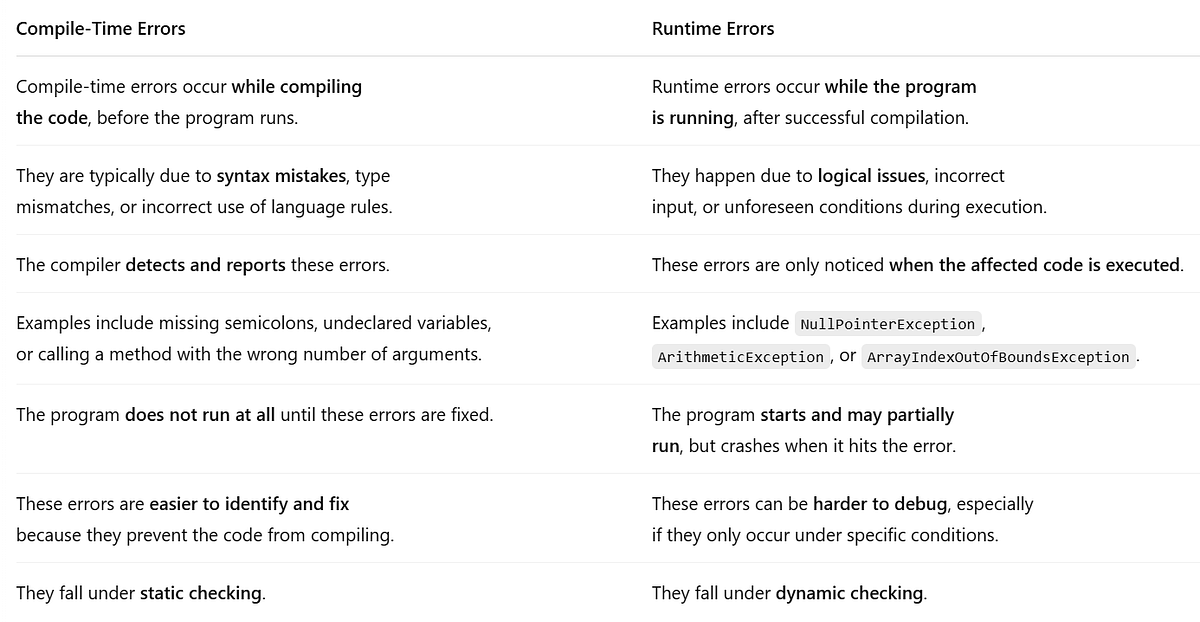Viewport: 1200px width, 622px height.
Task: Click the bold text 'starts and may partially'
Action: click(857, 414)
